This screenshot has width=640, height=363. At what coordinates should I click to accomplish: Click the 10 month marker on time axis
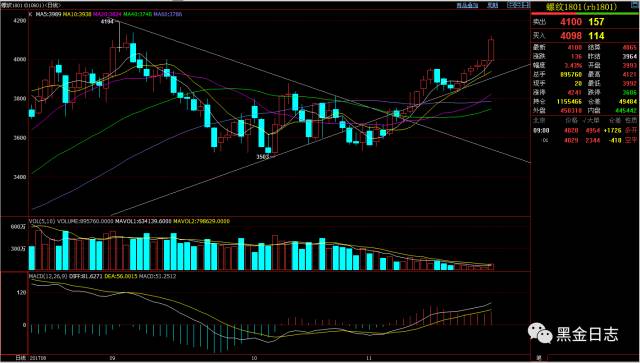click(x=254, y=358)
